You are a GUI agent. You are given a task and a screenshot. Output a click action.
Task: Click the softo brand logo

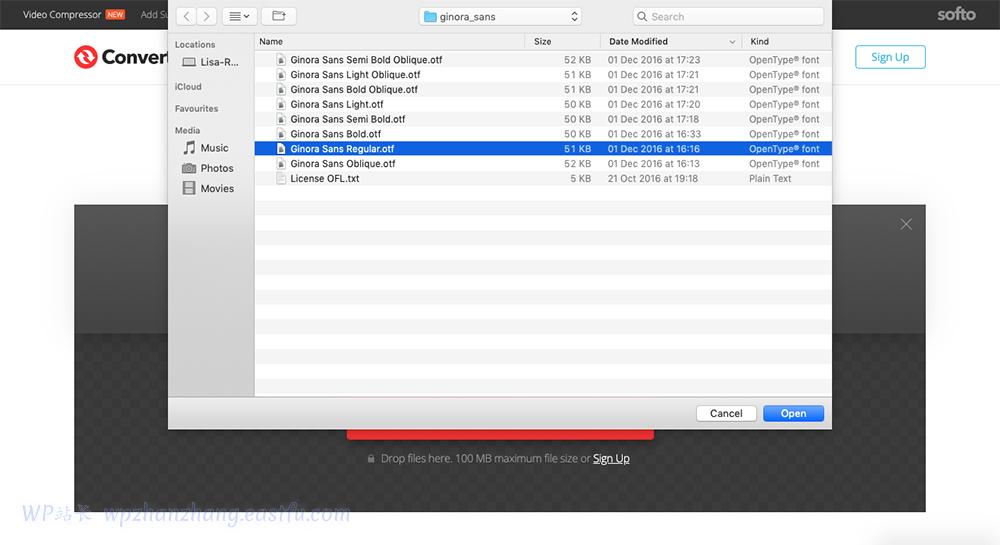coord(956,14)
